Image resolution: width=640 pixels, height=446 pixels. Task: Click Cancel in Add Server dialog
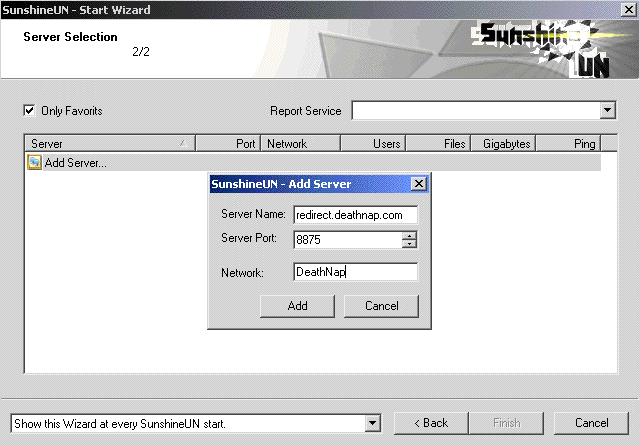pyautogui.click(x=382, y=306)
